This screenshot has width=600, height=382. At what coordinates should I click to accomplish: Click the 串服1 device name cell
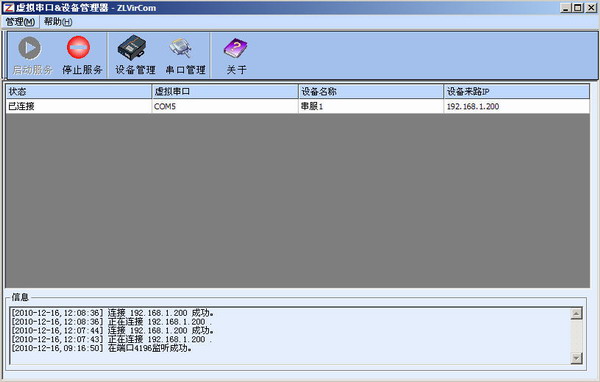(312, 106)
